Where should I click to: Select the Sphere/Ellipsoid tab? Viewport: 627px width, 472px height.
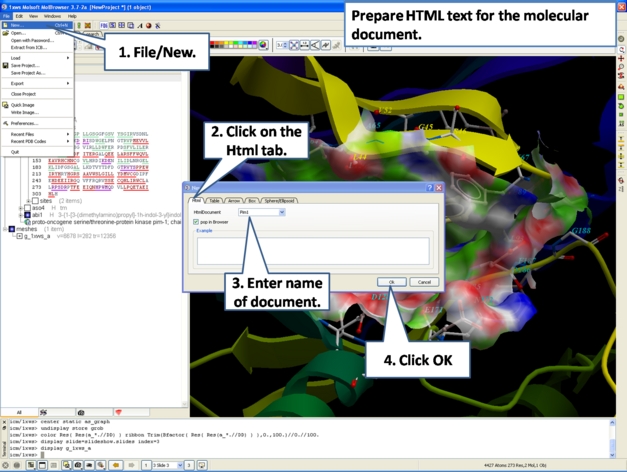pyautogui.click(x=280, y=200)
